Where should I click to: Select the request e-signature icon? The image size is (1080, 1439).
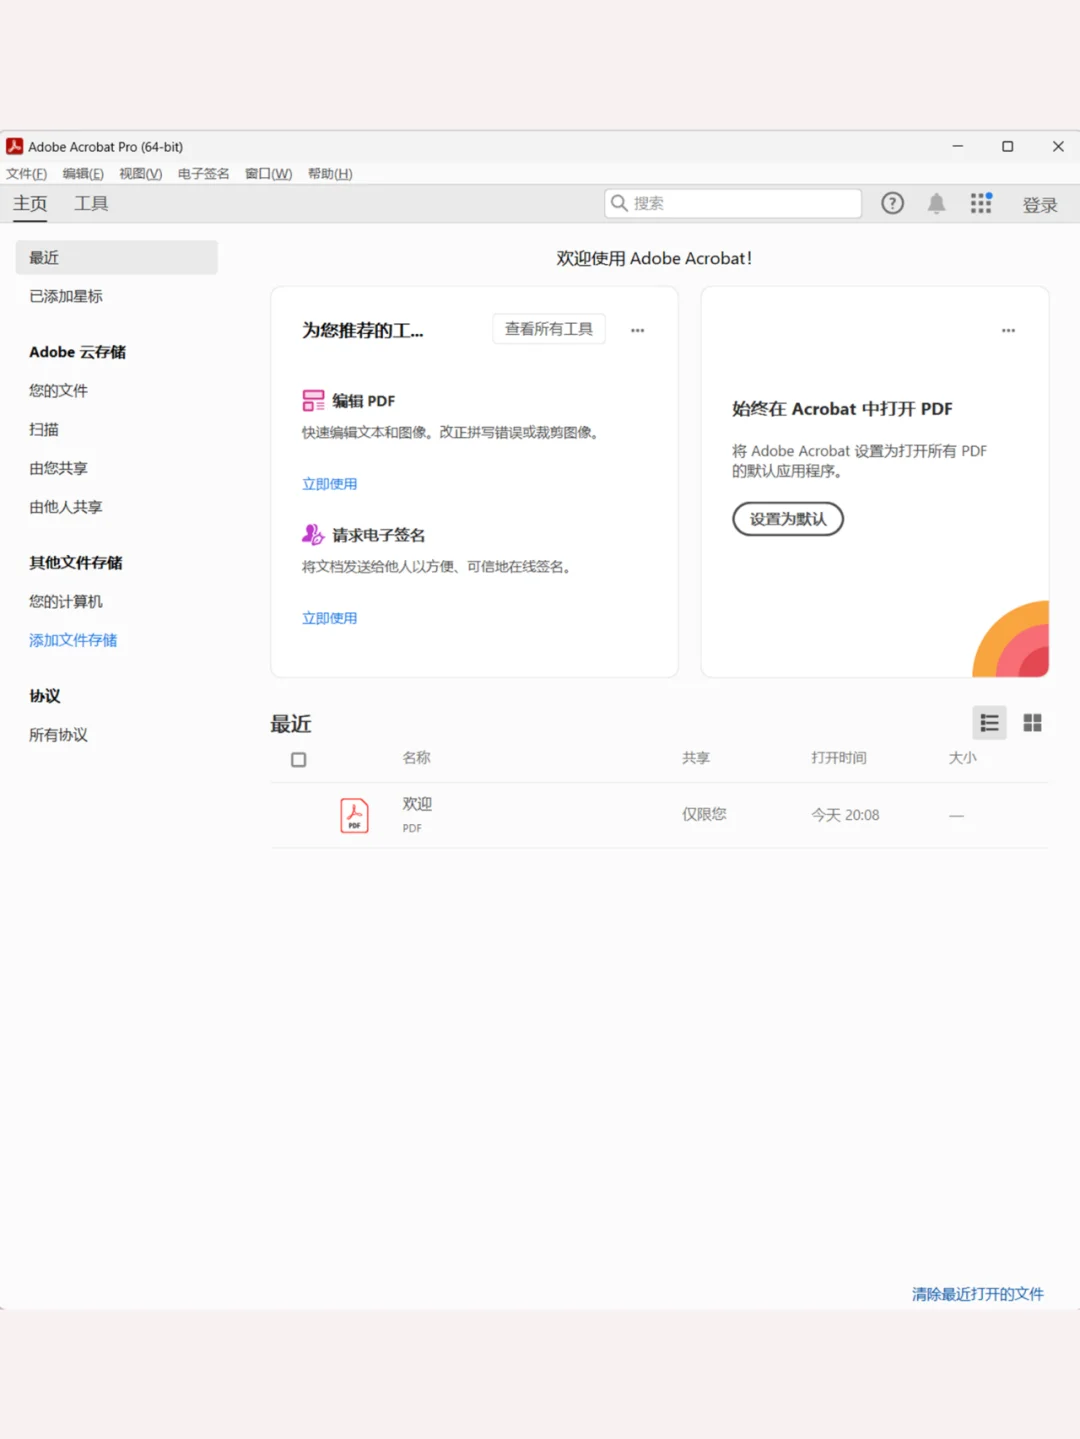tap(313, 533)
